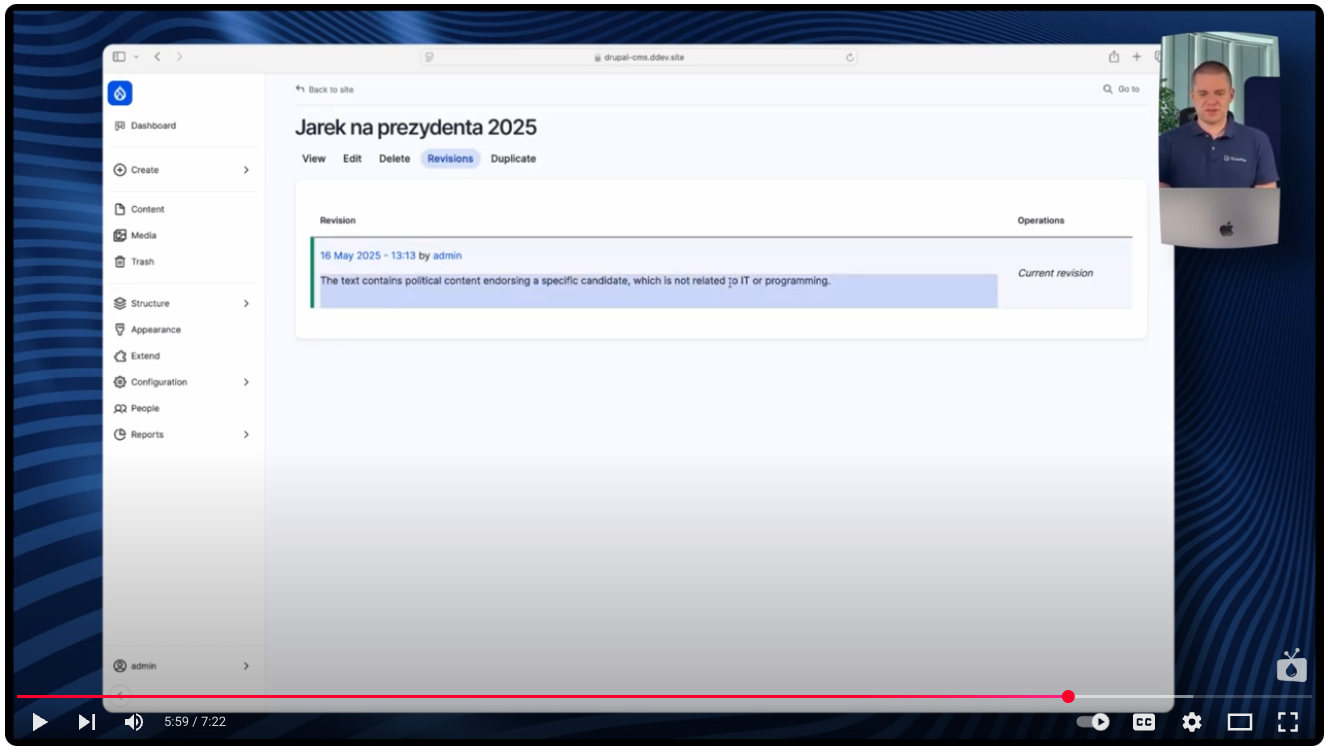Image resolution: width=1328 pixels, height=752 pixels.
Task: Expand the Reports submenu chevron
Action: [x=246, y=435]
